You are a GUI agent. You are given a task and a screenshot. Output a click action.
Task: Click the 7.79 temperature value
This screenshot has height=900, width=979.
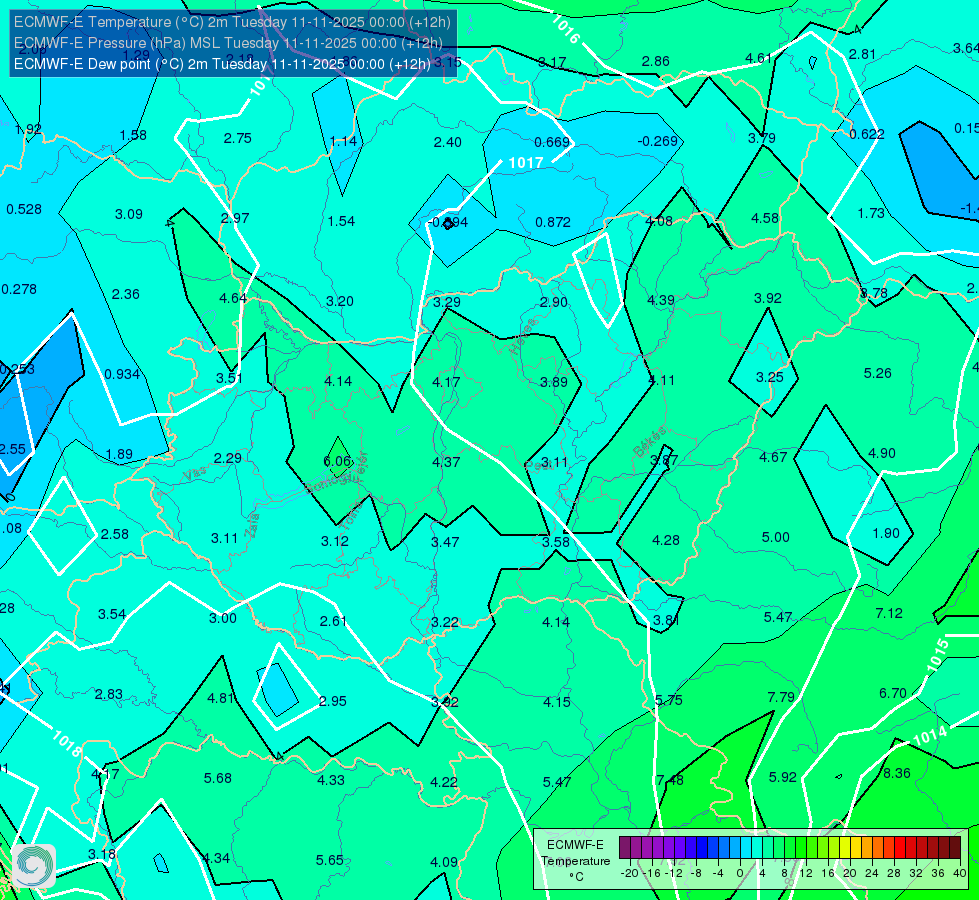(780, 697)
